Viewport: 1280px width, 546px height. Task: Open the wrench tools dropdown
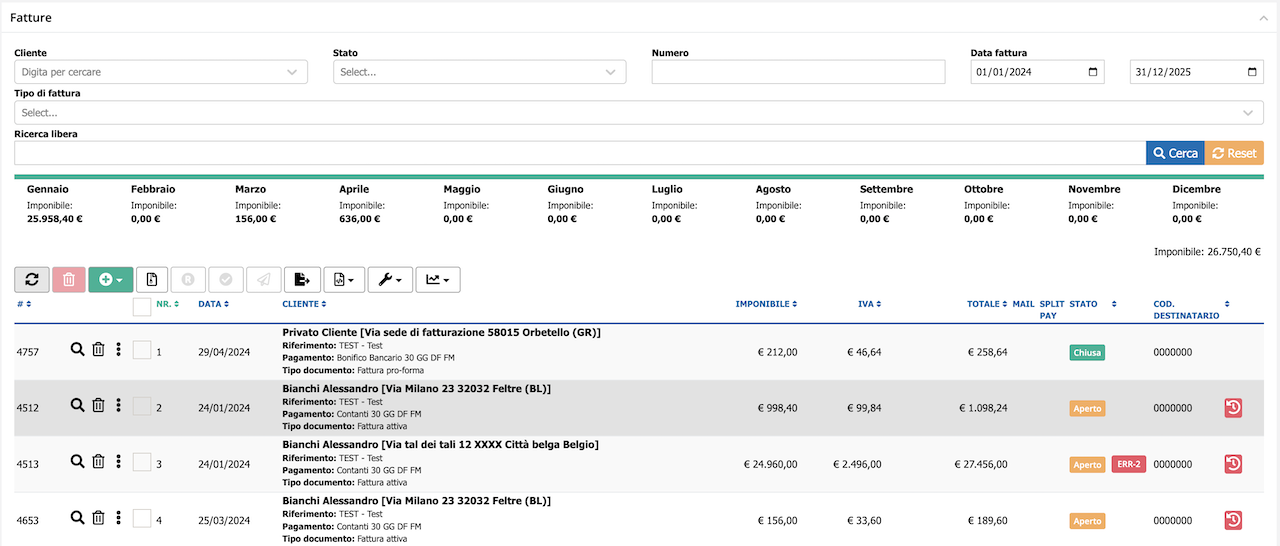coord(389,280)
